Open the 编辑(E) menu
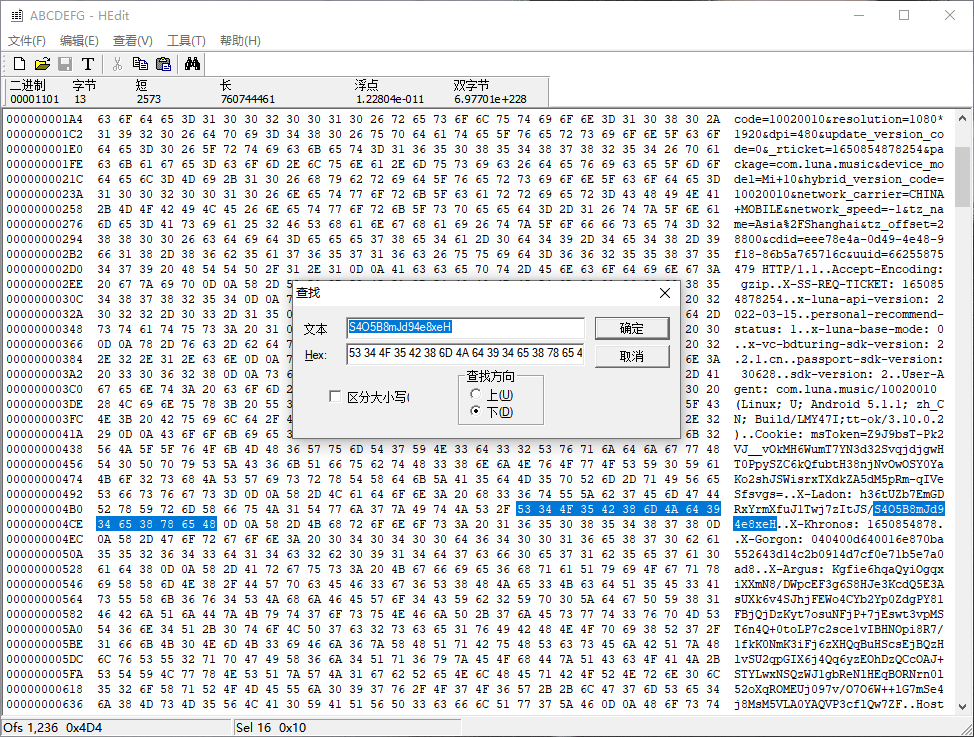This screenshot has width=974, height=737. pos(79,40)
